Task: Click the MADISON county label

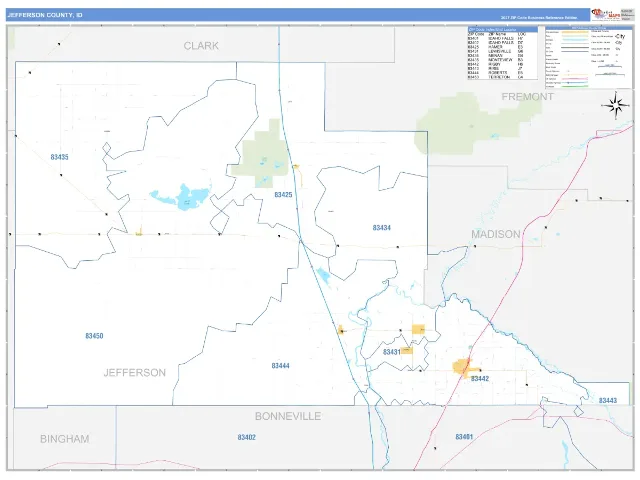Action: coord(496,234)
